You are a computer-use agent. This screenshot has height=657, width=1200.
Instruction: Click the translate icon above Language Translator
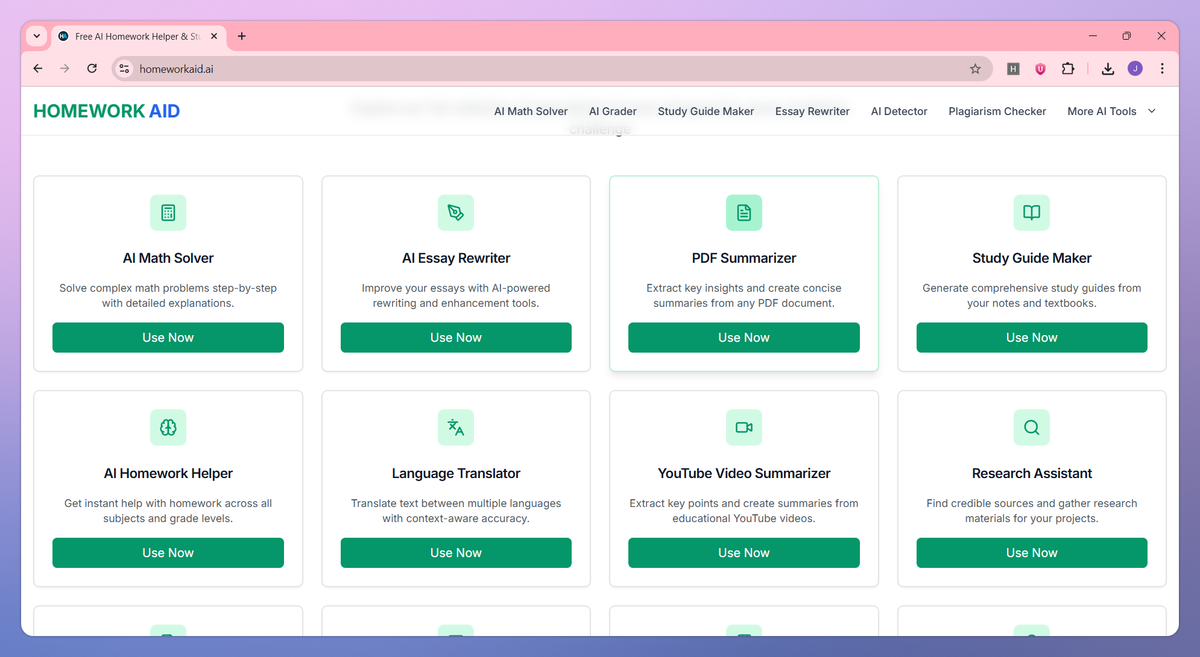456,427
